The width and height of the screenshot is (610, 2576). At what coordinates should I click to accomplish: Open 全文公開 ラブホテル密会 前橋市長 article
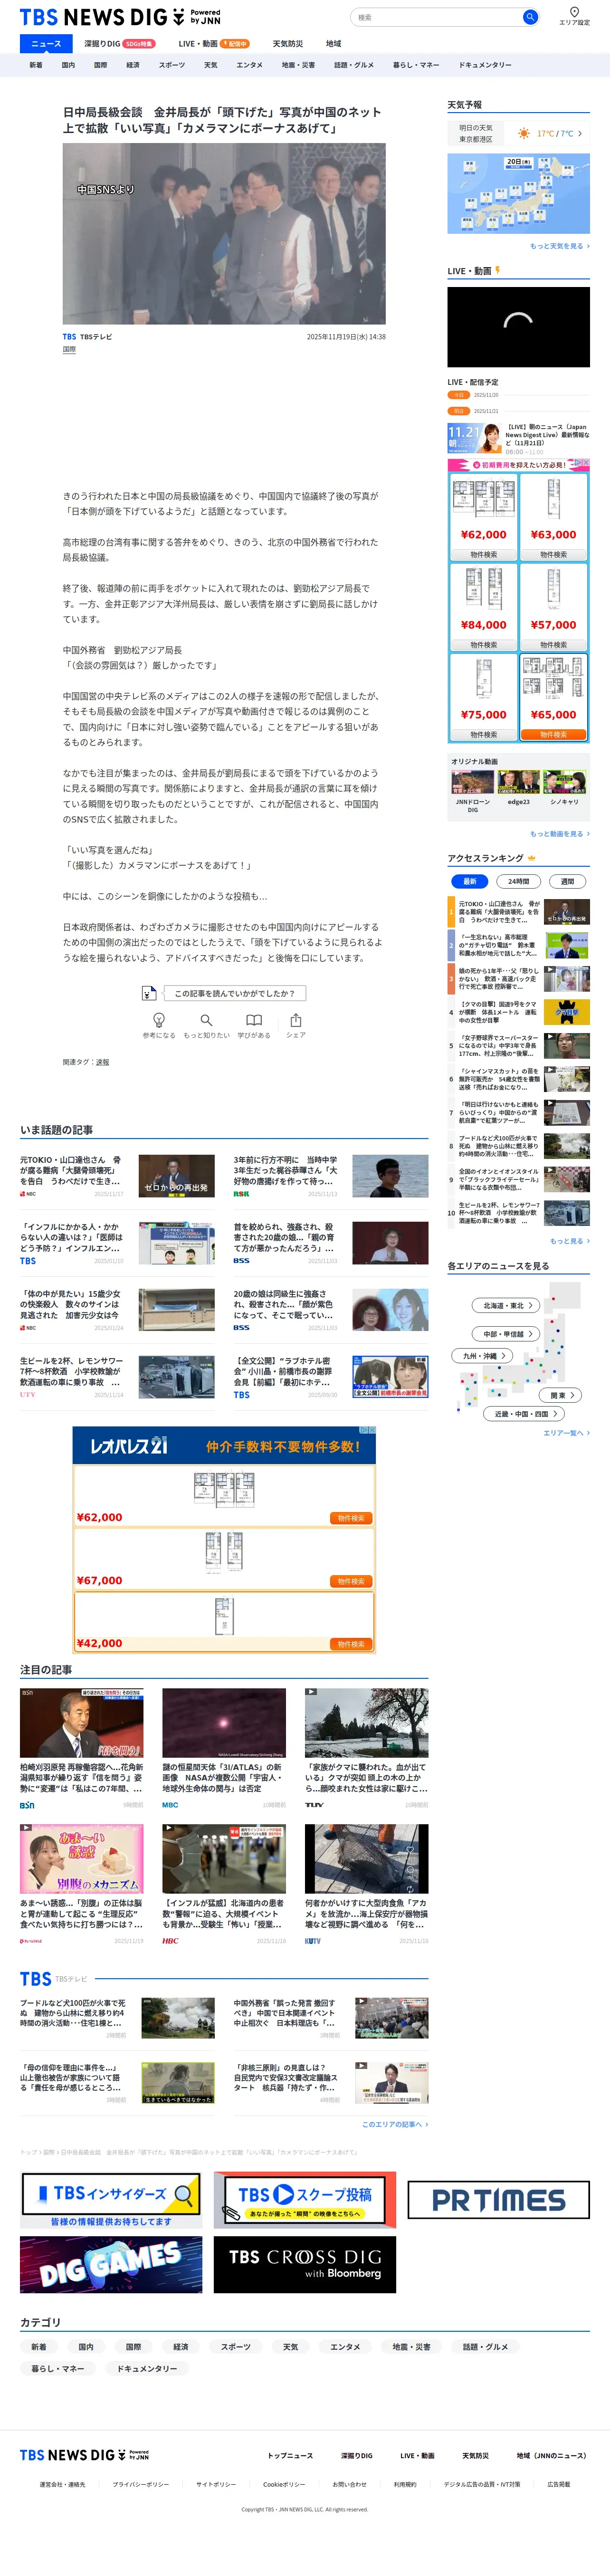[x=331, y=1377]
